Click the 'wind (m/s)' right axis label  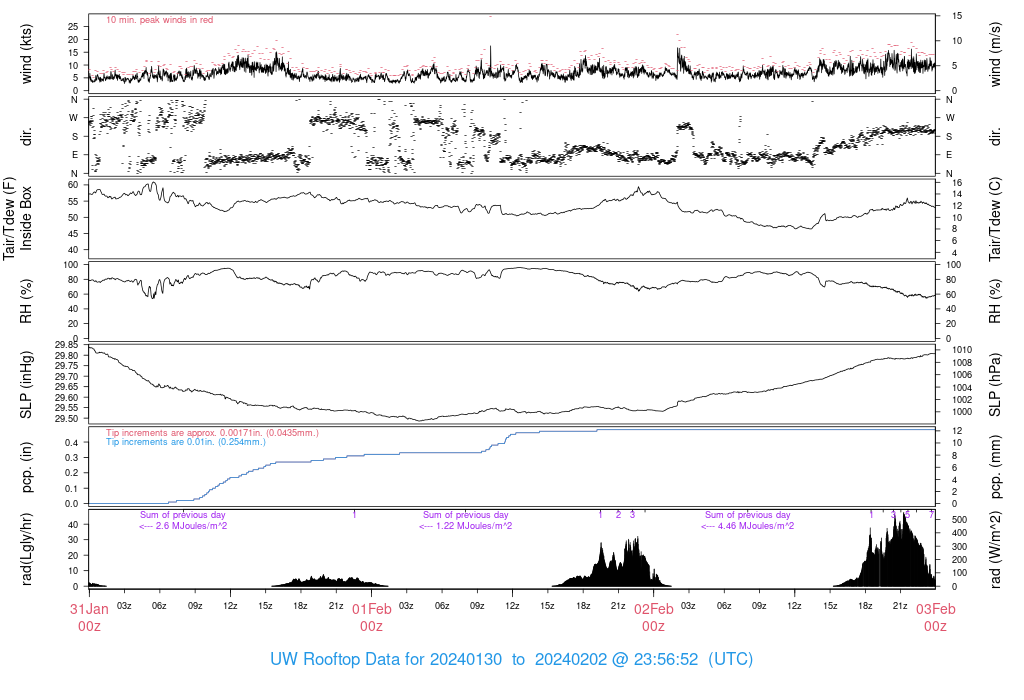point(995,54)
